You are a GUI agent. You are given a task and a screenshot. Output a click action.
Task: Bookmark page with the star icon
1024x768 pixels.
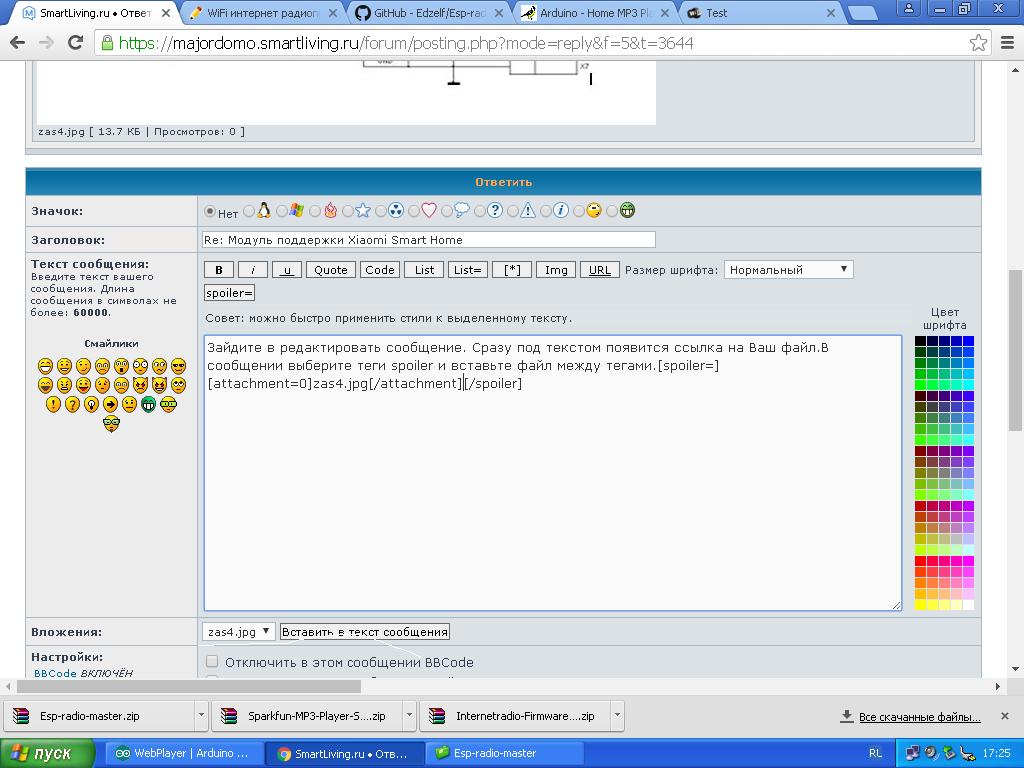point(978,43)
